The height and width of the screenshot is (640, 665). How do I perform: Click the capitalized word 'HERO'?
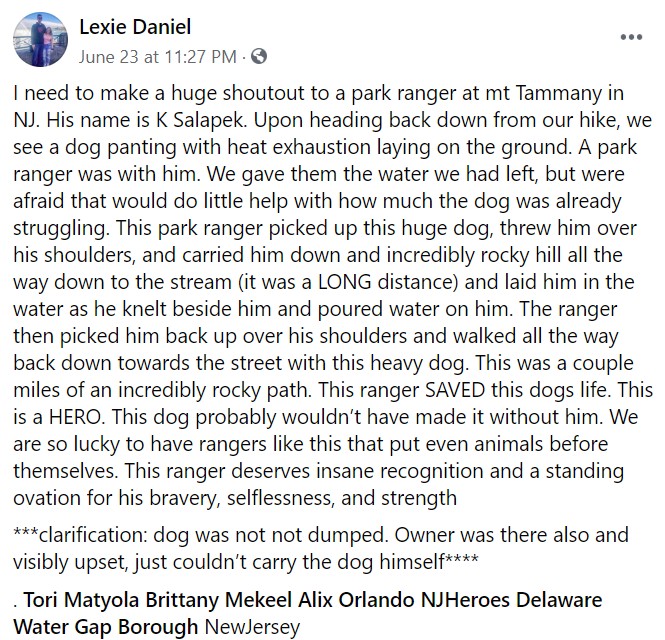pos(76,417)
